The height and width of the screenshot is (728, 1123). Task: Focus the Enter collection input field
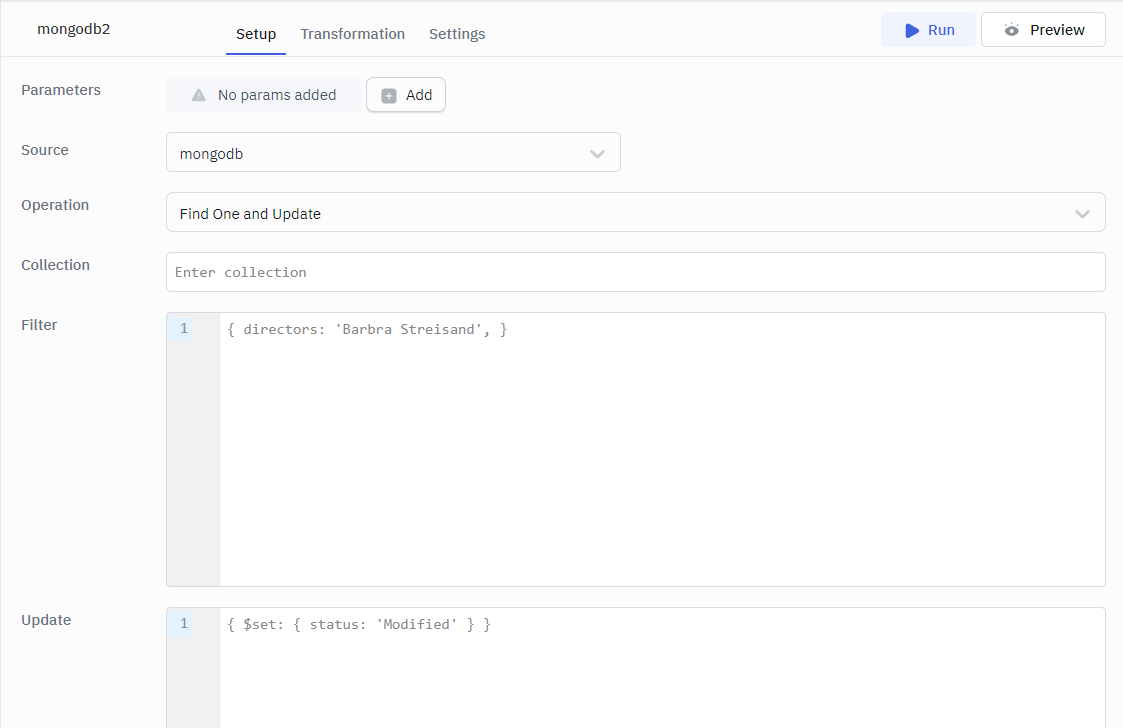coord(634,272)
